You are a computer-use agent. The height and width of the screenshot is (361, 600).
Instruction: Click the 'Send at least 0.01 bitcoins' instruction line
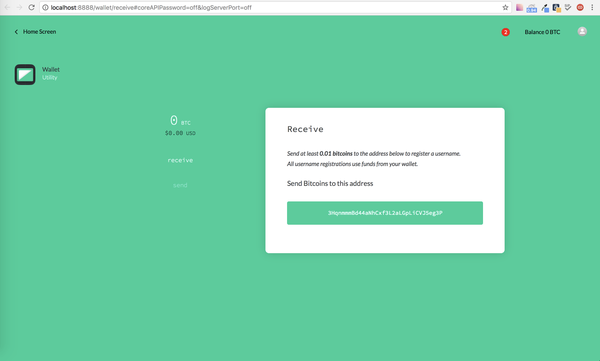click(374, 154)
